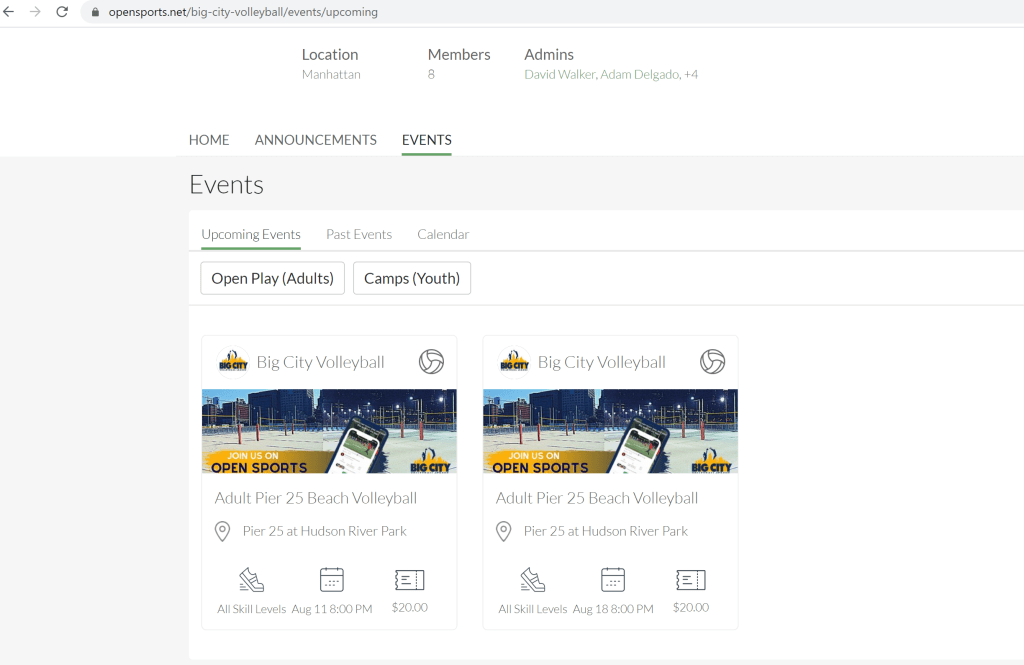Click the Events page heading
The height and width of the screenshot is (665, 1024).
click(x=227, y=185)
